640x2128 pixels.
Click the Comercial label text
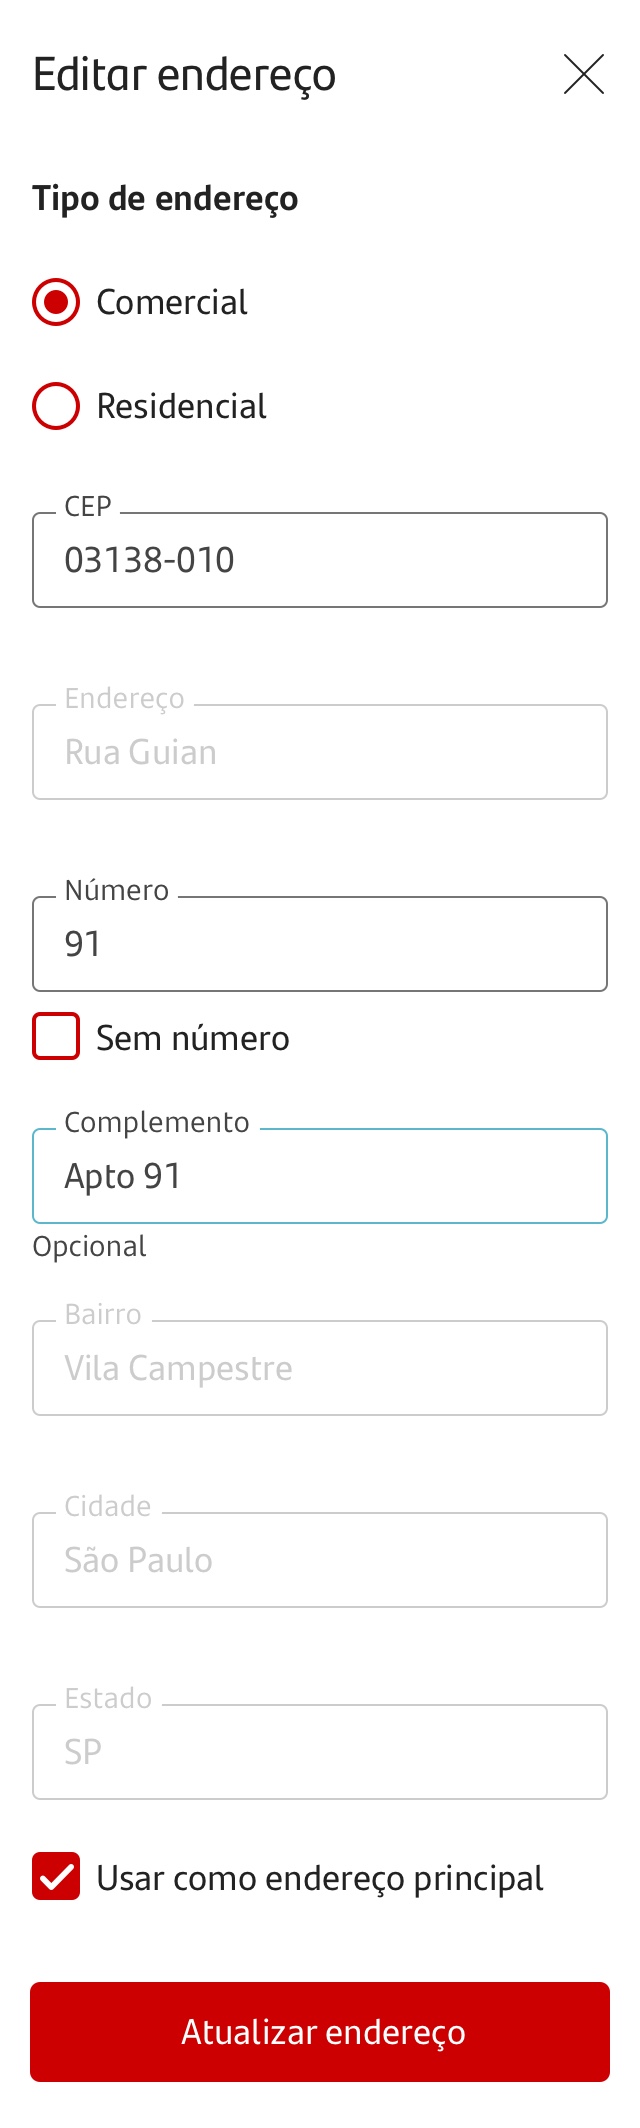[x=172, y=302]
